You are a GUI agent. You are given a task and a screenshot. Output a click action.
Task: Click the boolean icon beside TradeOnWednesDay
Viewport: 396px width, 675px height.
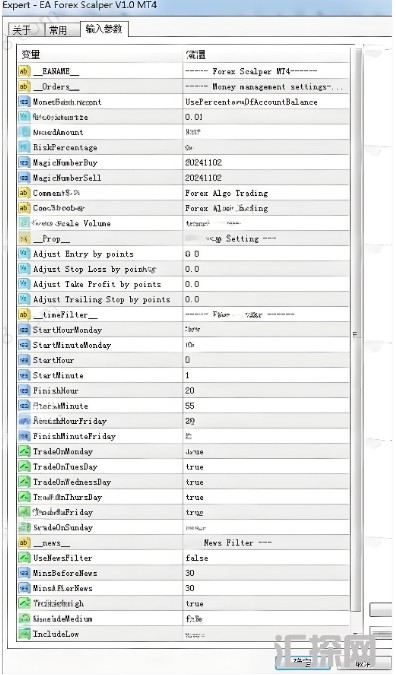tap(24, 482)
